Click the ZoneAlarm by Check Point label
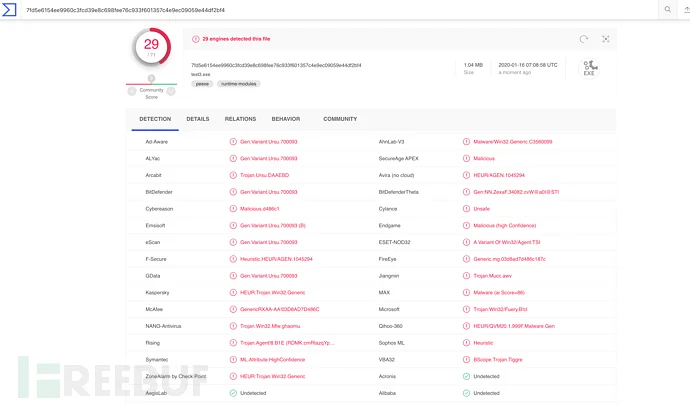This screenshot has height=405, width=690. point(176,376)
